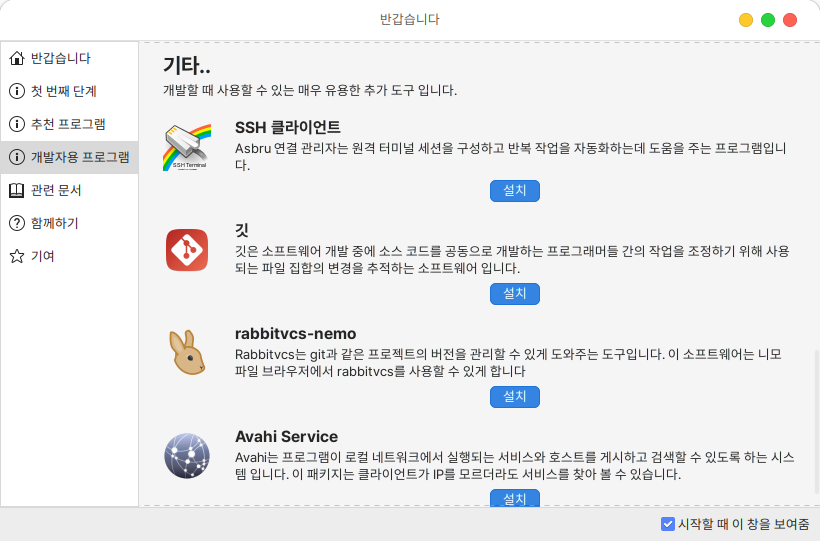Switch to the 추천 프로그램 sidebar page
The image size is (820, 541).
(68, 124)
